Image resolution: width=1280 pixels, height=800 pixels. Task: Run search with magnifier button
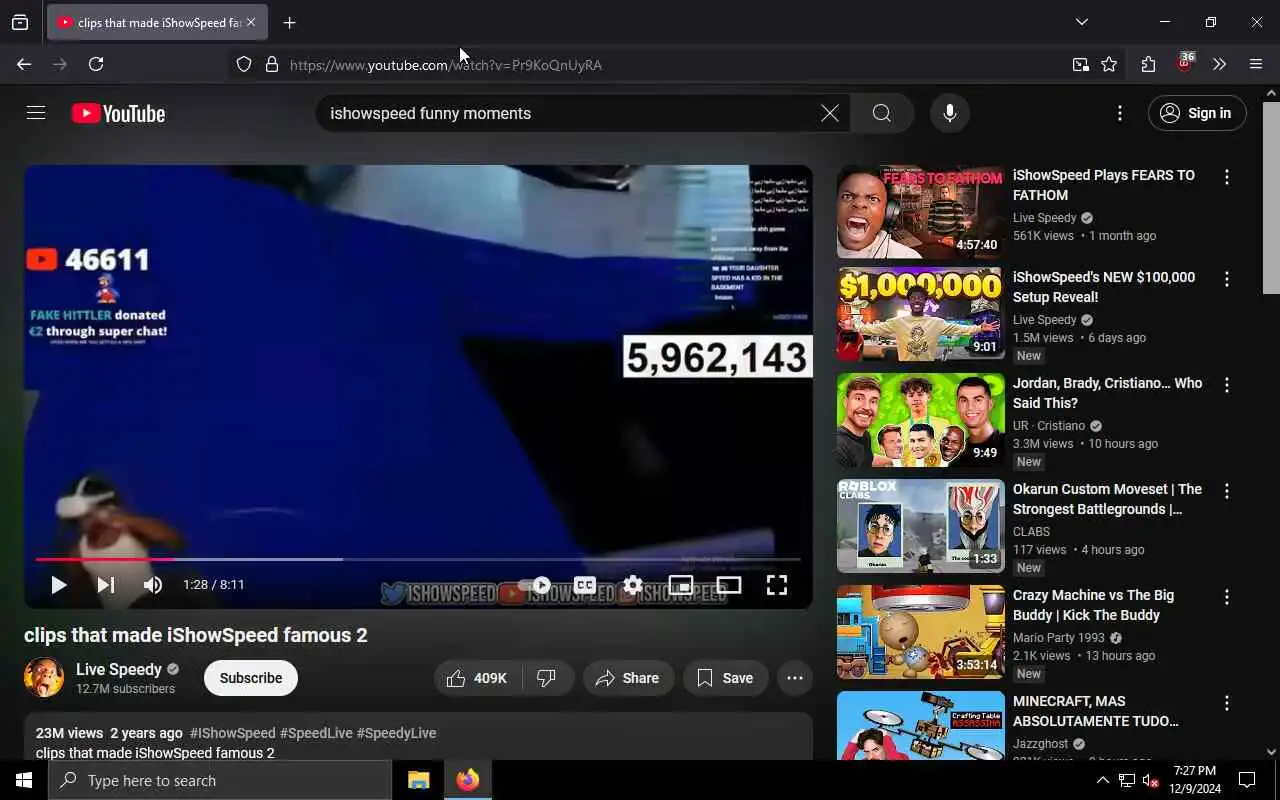(881, 113)
